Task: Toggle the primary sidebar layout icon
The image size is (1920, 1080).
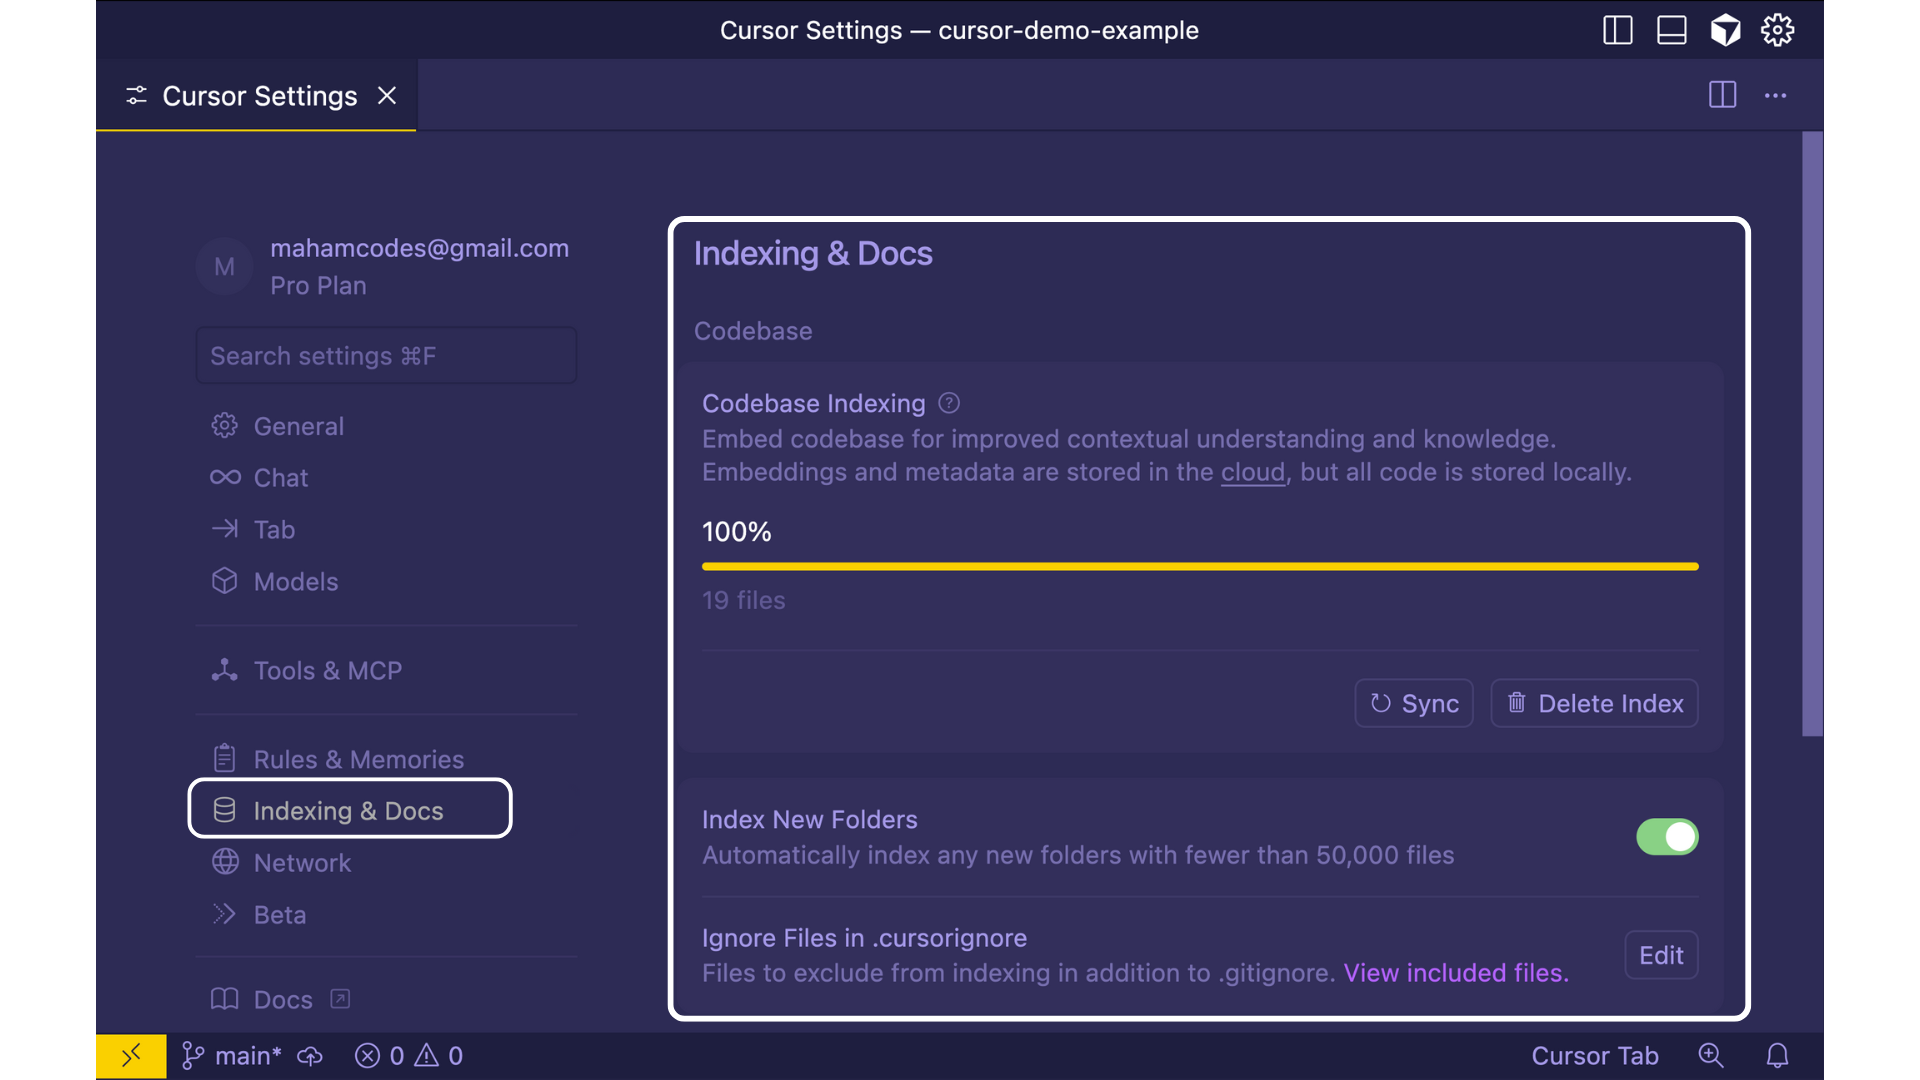Action: point(1617,30)
